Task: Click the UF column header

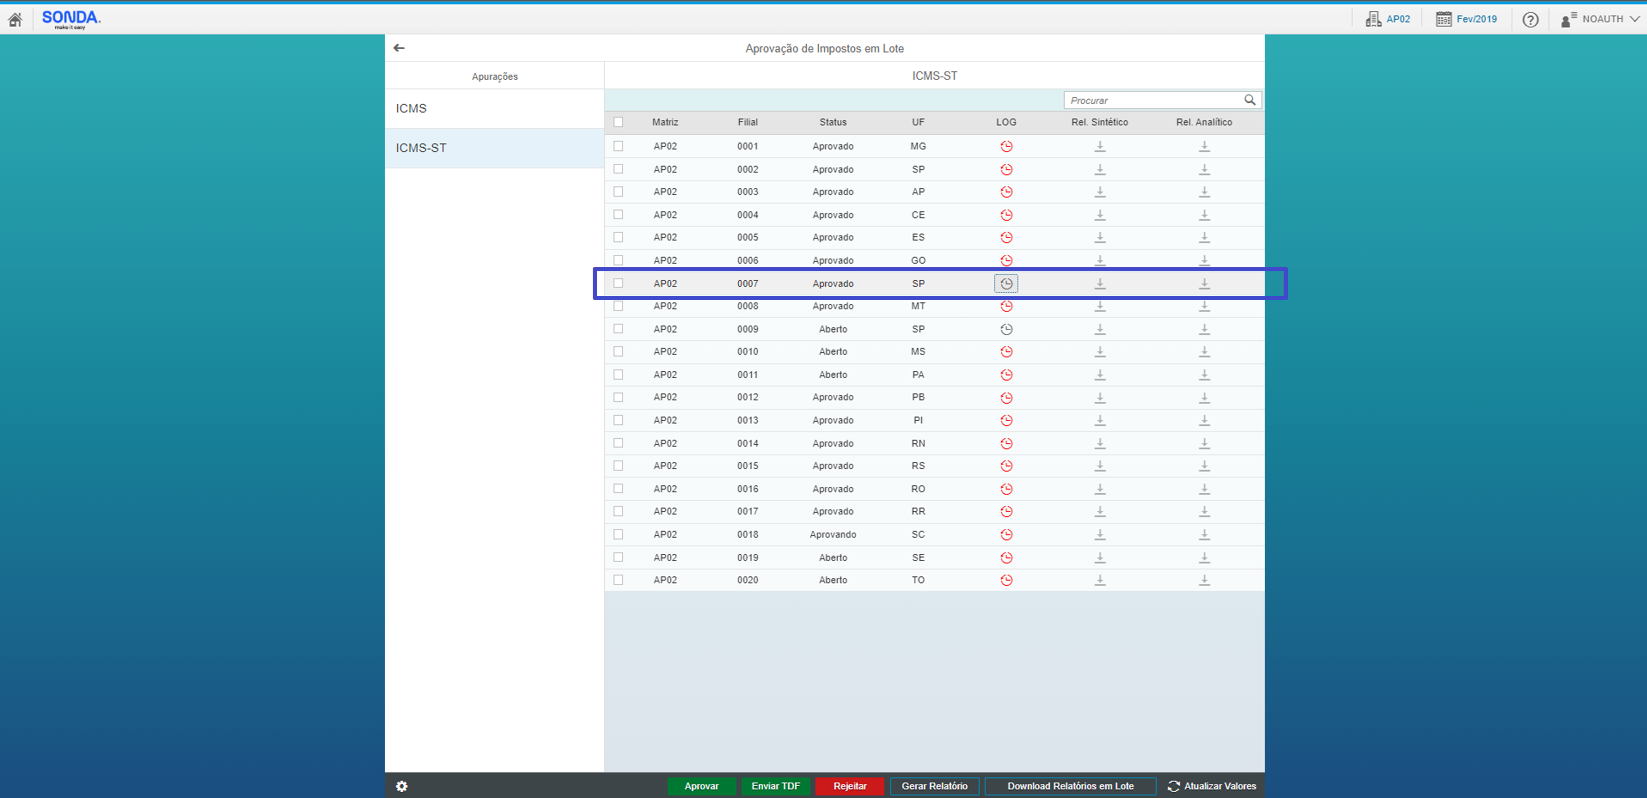Action: point(918,122)
